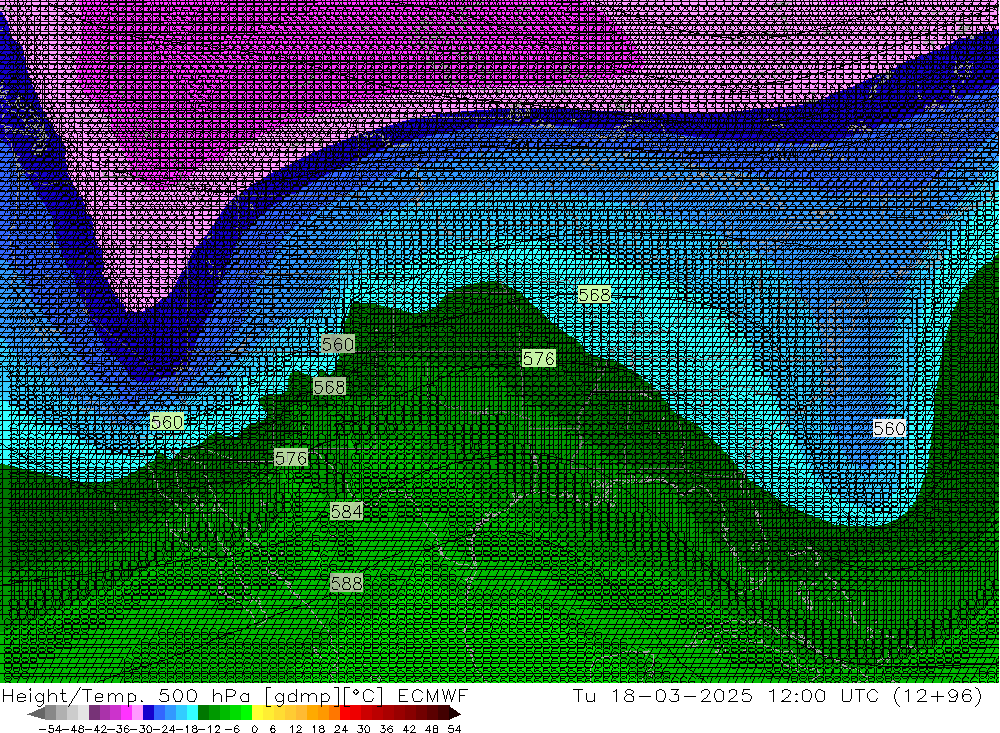Click the '[gdmp]' unit text
Image resolution: width=1000 pixels, height=733 pixels.
click(x=303, y=696)
